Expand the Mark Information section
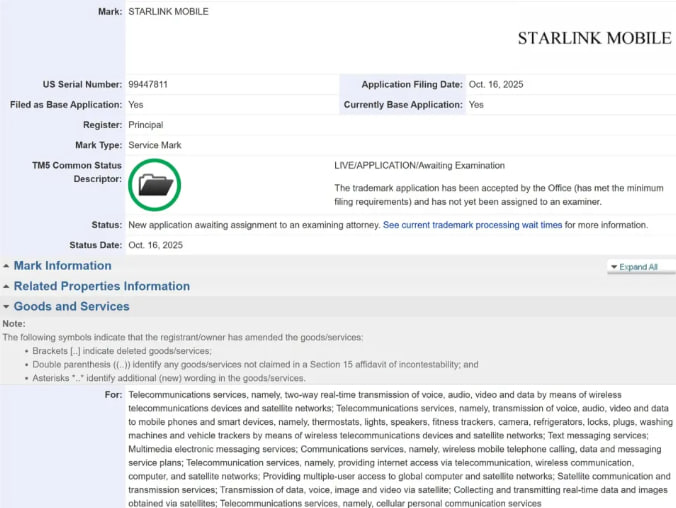The width and height of the screenshot is (676, 508). point(63,266)
